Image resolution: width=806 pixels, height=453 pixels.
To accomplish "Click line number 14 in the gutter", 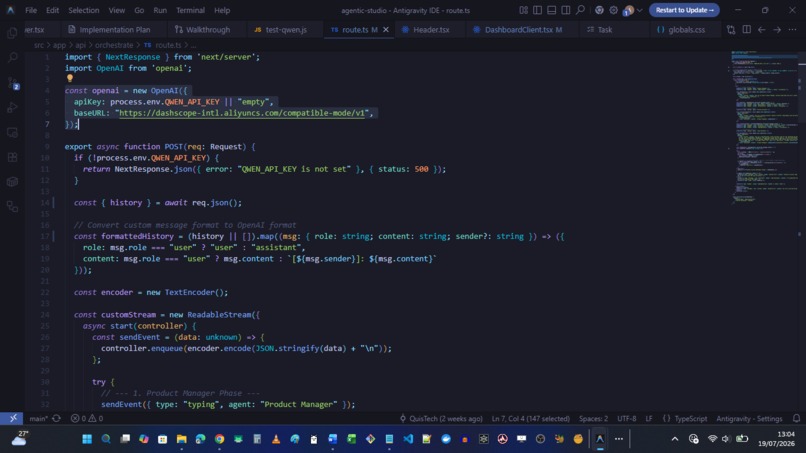I will tap(45, 203).
